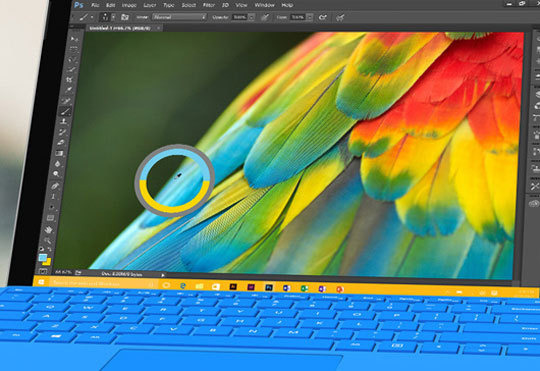540x371 pixels.
Task: Open the Layer menu
Action: pyautogui.click(x=150, y=5)
